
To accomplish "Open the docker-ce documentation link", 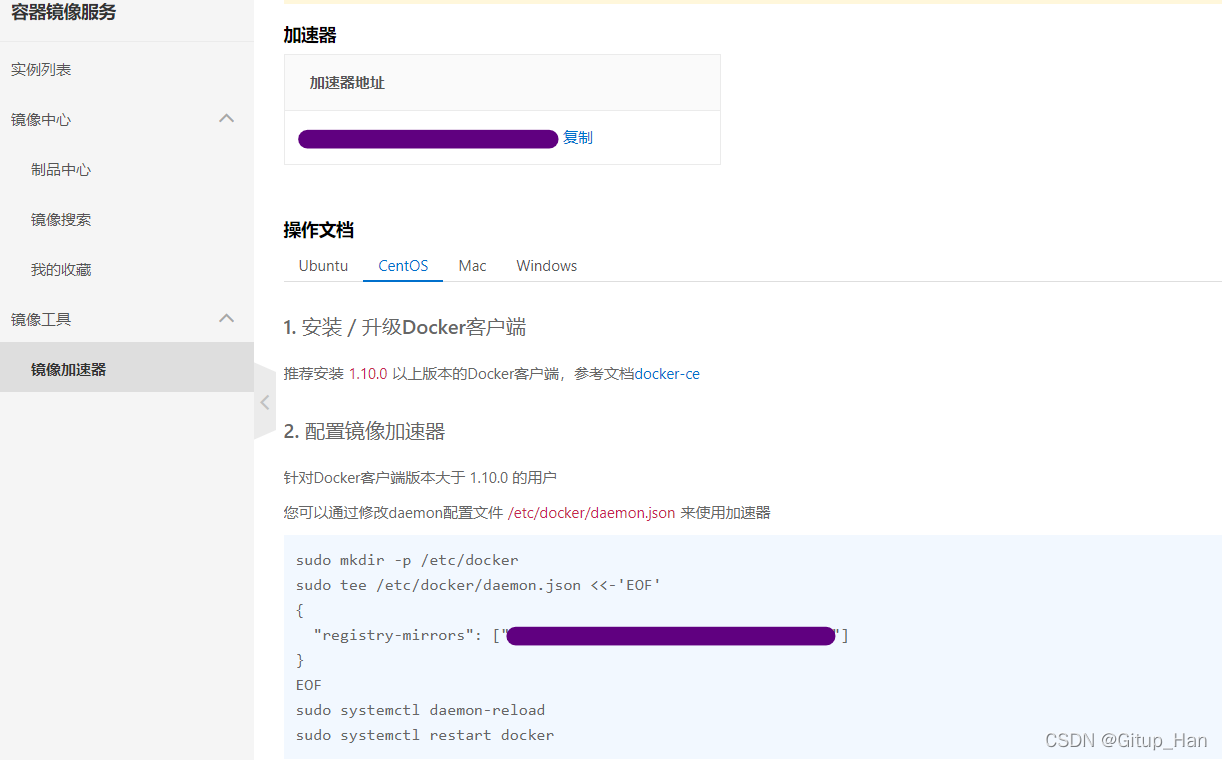I will click(x=667, y=374).
